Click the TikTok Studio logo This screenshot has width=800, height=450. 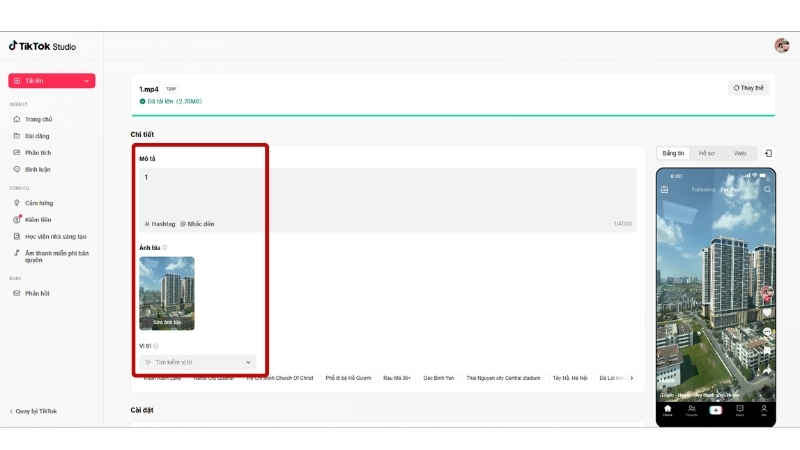42,46
